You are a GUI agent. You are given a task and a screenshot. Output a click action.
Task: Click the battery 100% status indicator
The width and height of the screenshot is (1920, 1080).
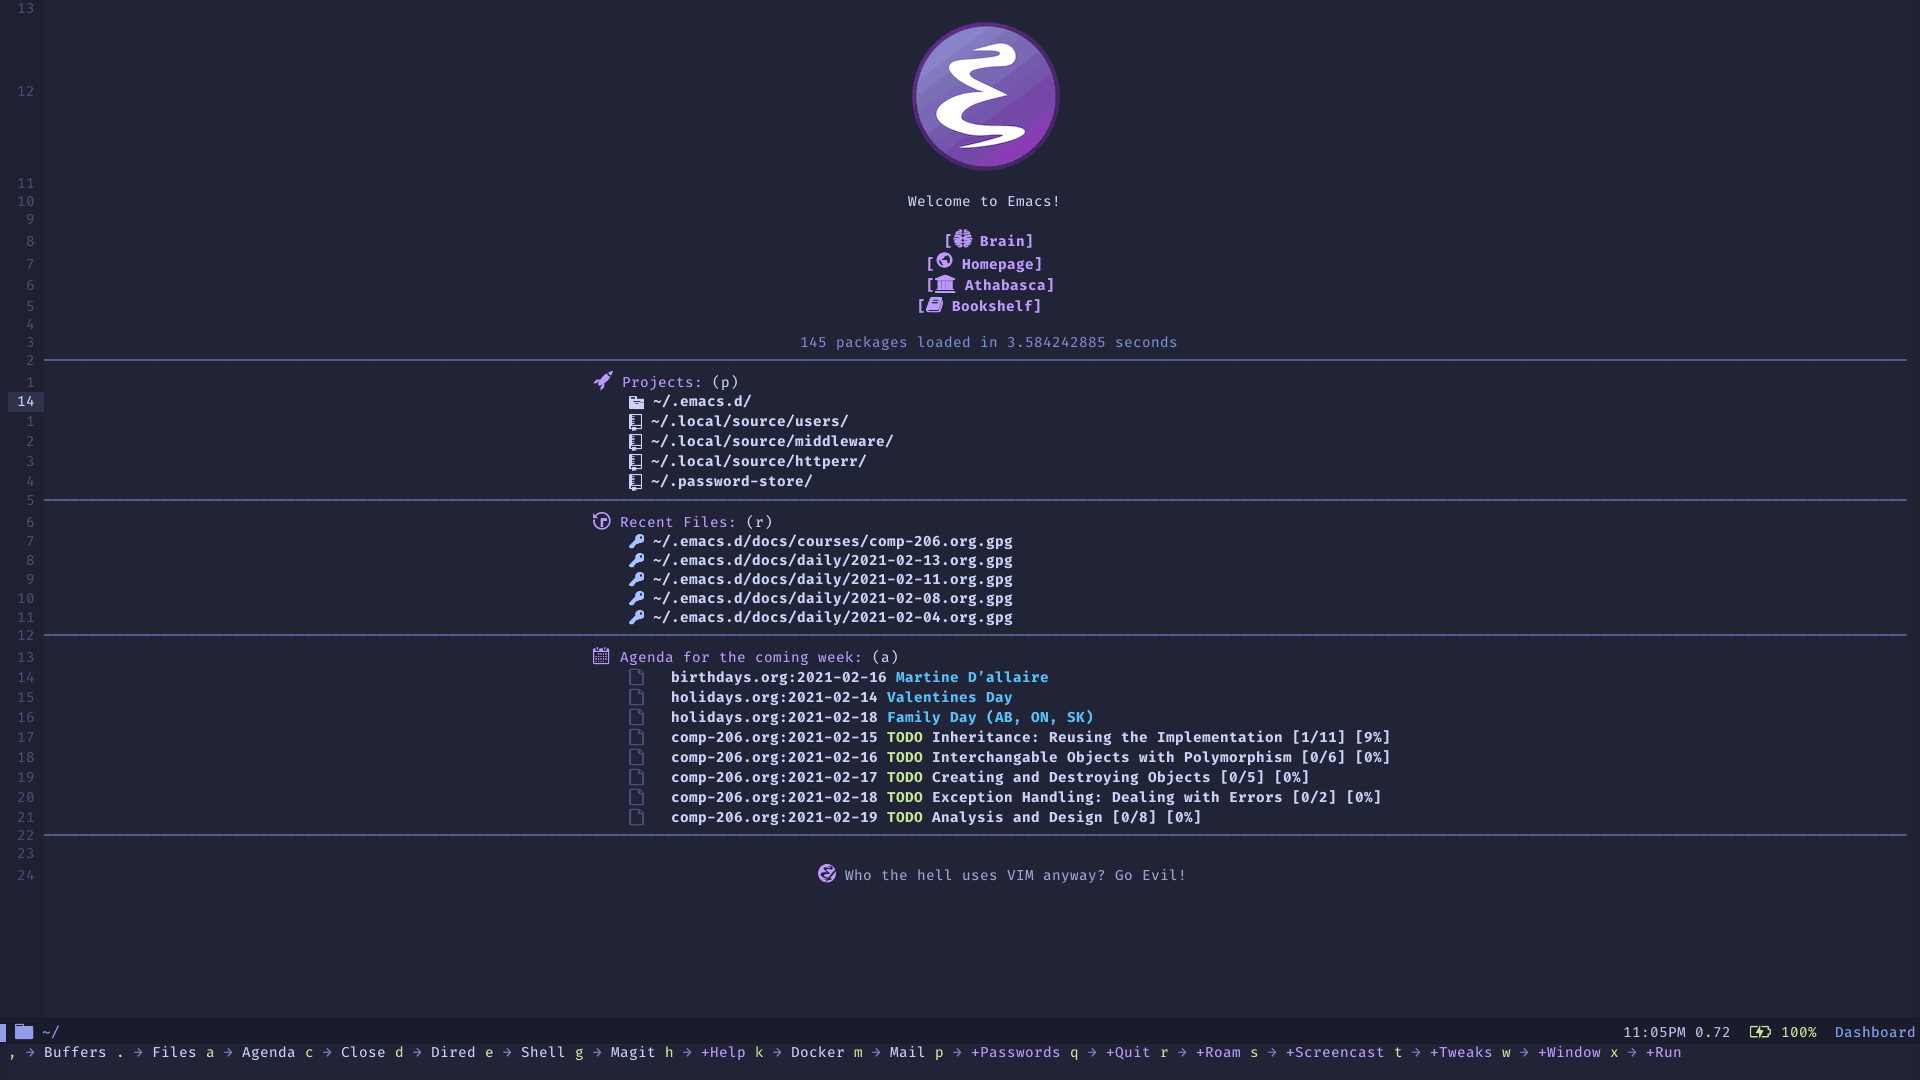pos(1785,1031)
